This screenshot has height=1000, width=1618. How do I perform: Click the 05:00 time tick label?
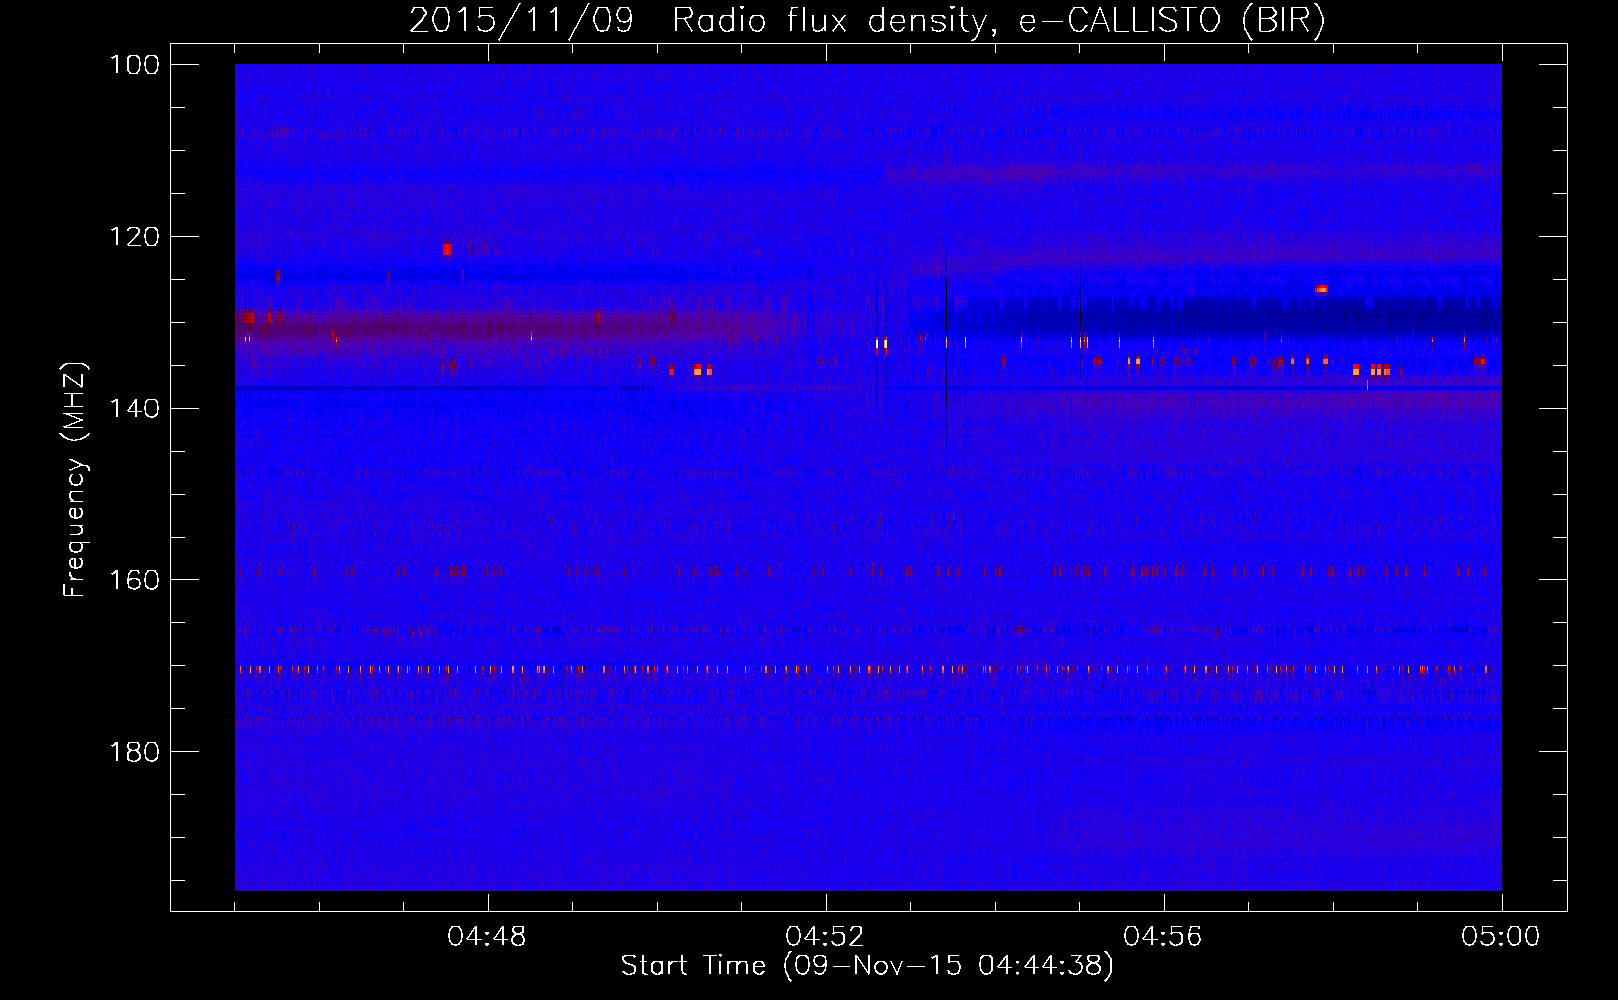1501,937
